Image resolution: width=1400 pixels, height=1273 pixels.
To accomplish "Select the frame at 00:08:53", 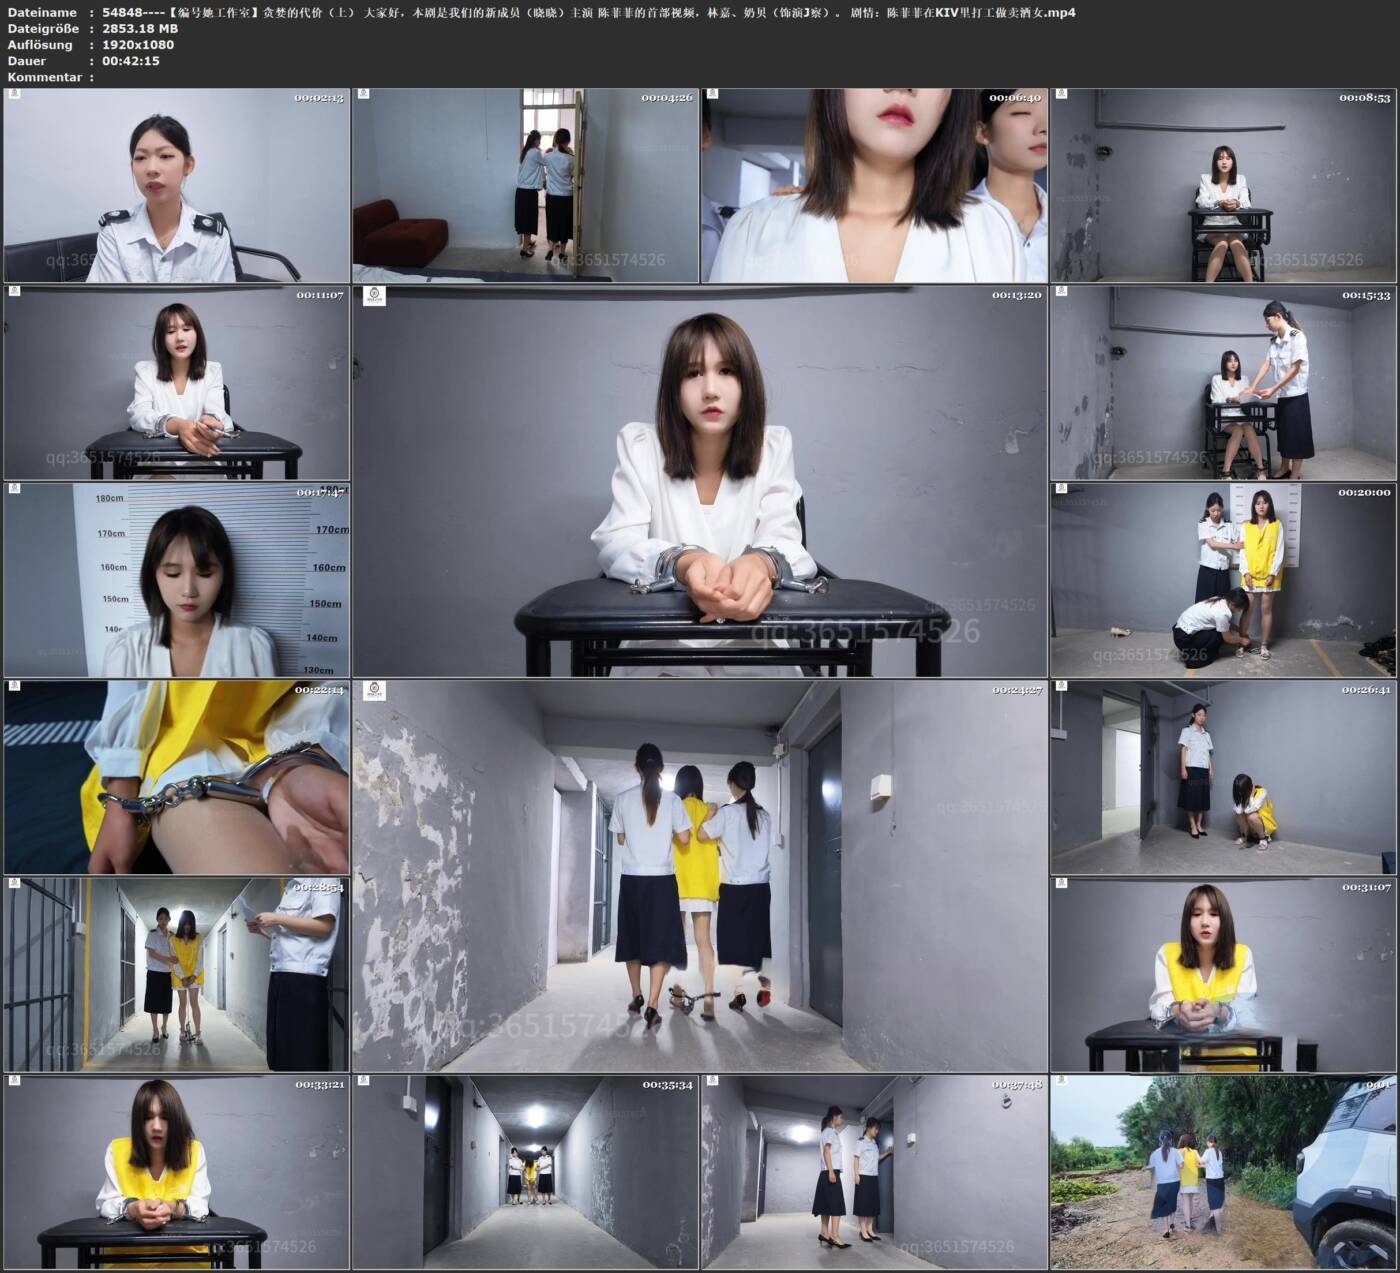I will [x=1223, y=185].
